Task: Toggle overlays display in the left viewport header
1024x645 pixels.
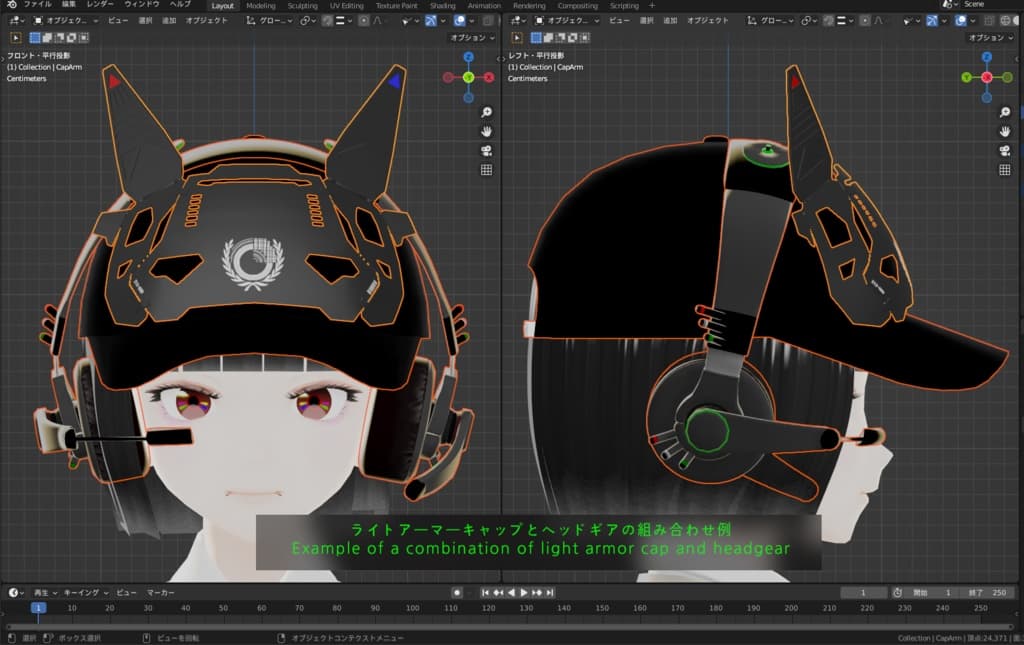Action: coord(460,20)
